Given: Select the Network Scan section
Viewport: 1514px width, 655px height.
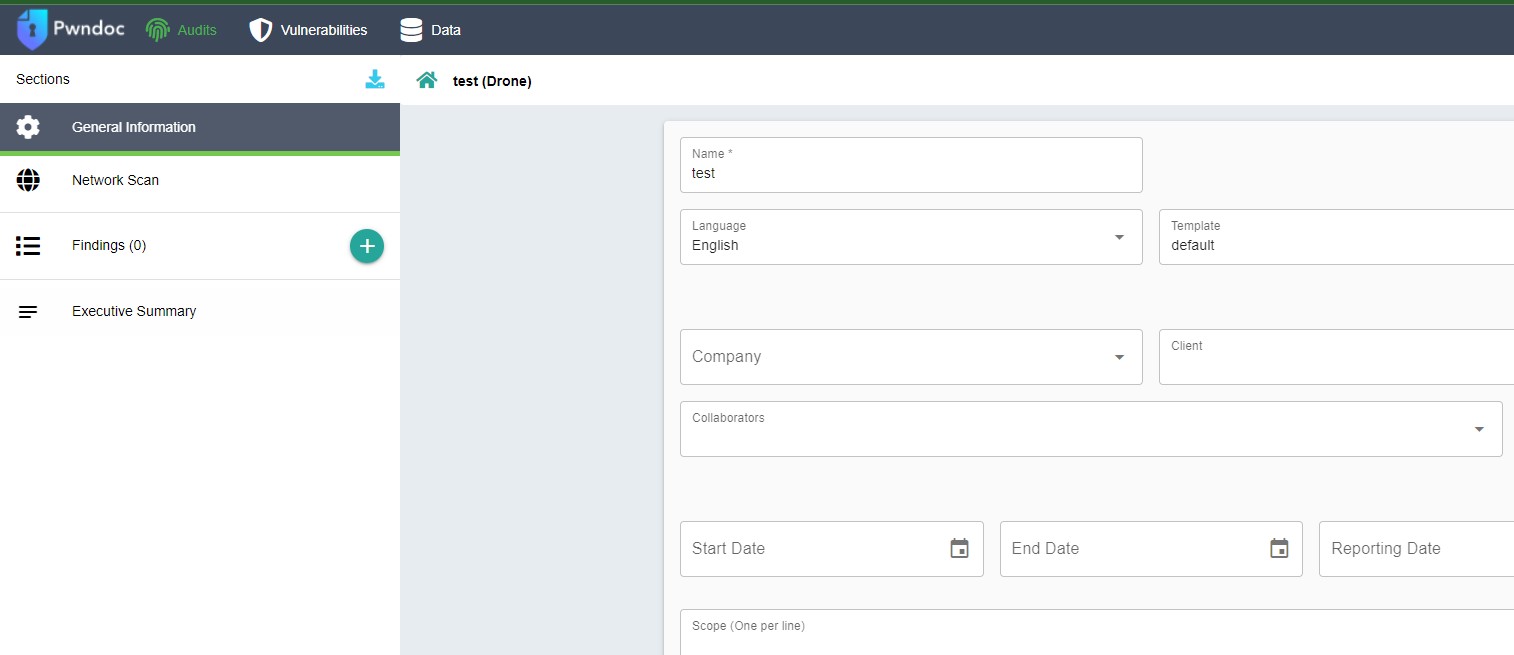Looking at the screenshot, I should tap(200, 180).
